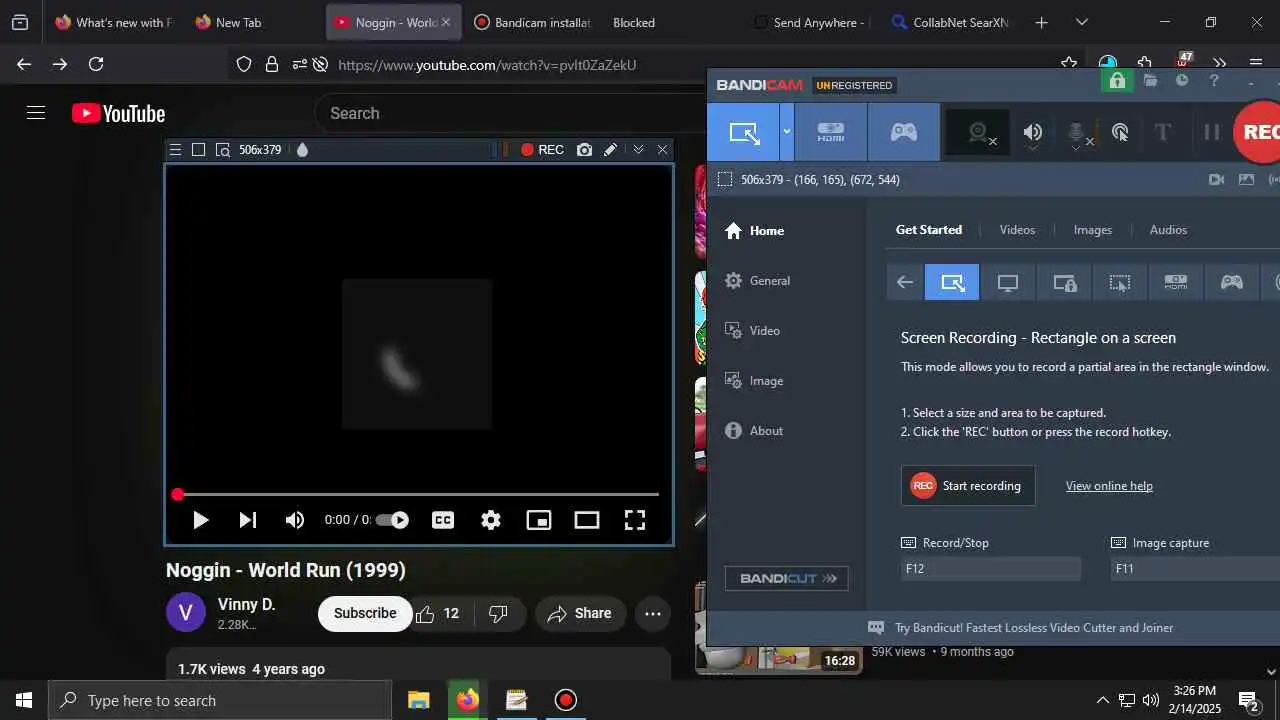
Task: Switch to the Get Started tab
Action: tap(929, 230)
